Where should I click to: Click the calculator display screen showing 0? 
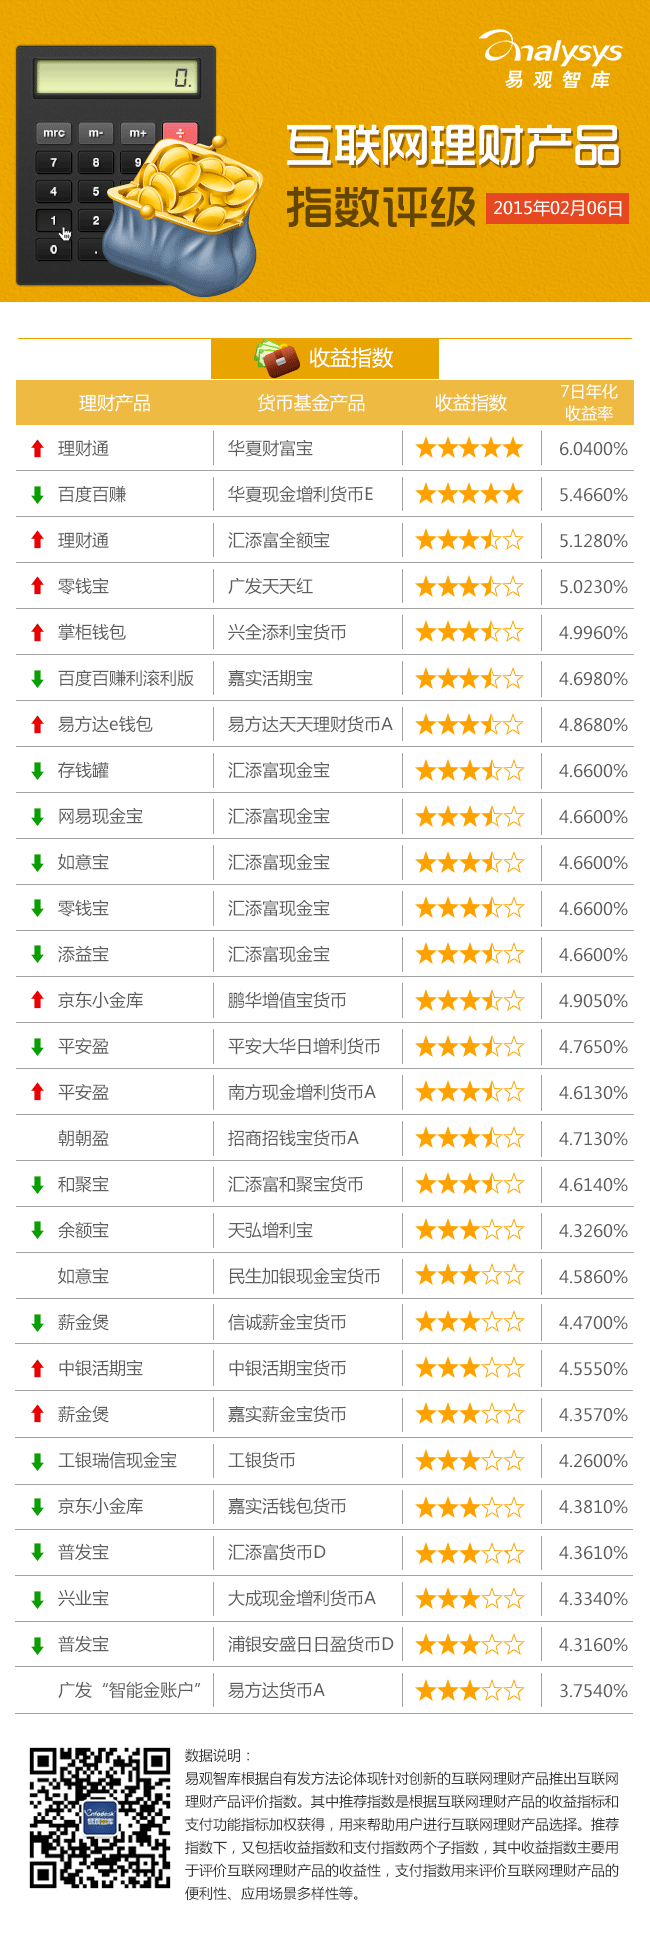click(x=114, y=77)
